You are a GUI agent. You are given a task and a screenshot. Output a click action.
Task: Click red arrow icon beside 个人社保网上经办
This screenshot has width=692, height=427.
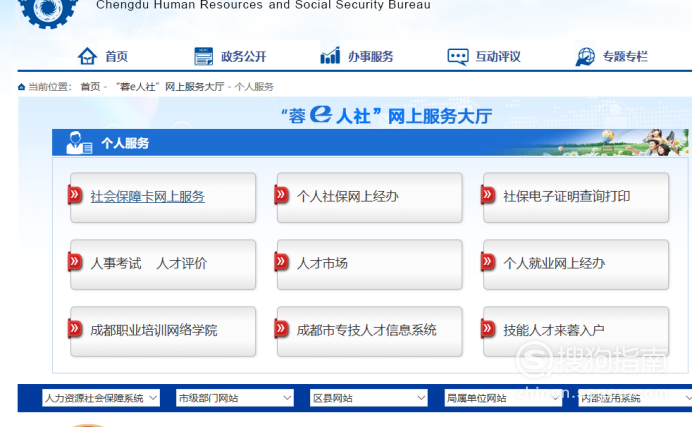click(x=281, y=195)
